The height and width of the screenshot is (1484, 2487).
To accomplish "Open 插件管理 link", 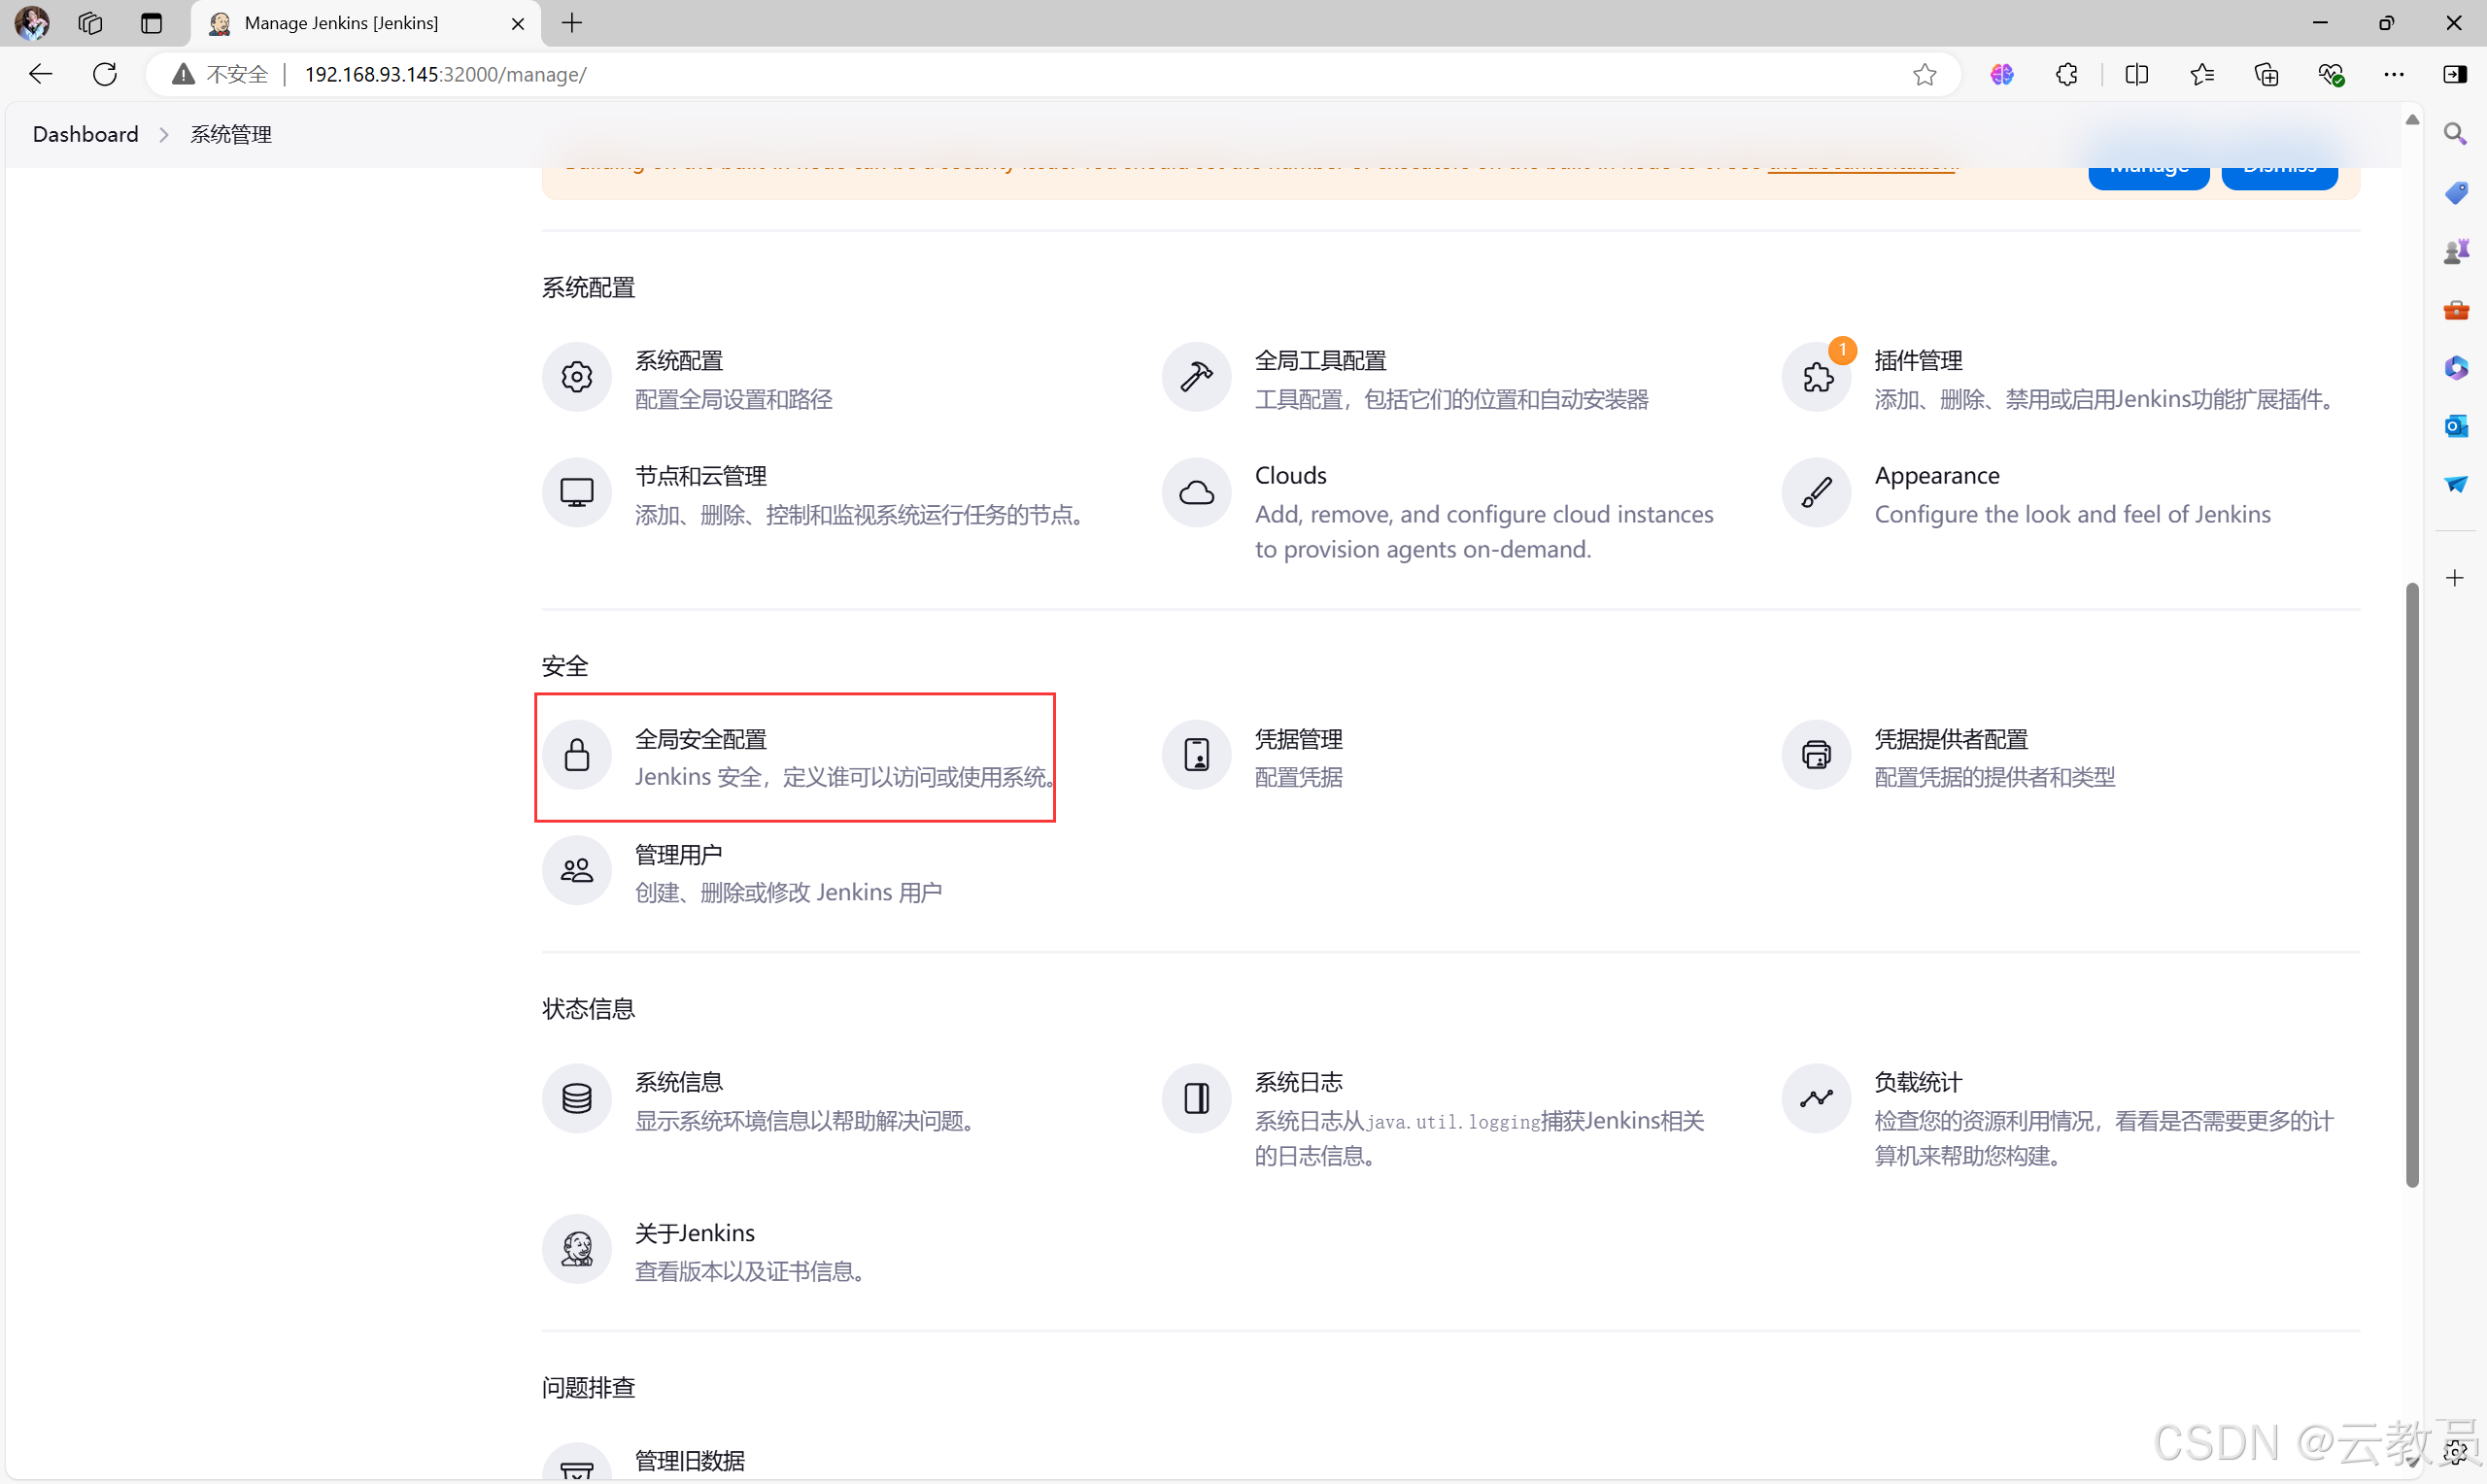I will point(1918,360).
